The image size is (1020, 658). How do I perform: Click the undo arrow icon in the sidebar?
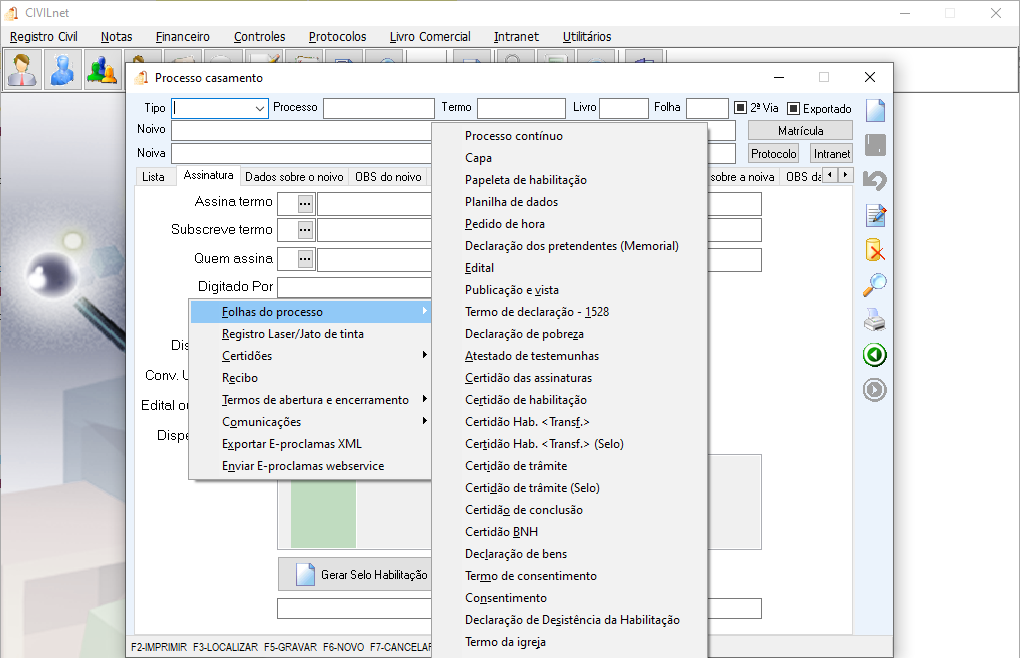876,180
